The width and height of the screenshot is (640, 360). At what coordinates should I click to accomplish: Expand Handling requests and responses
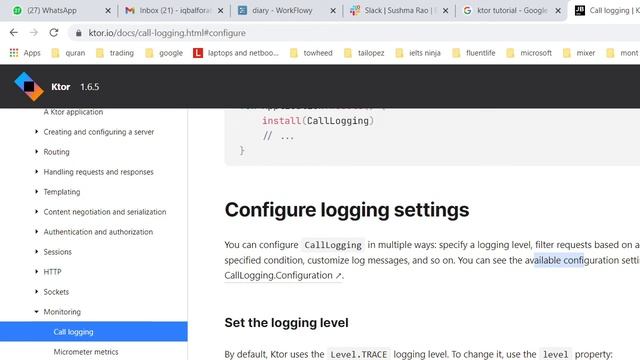[36, 171]
